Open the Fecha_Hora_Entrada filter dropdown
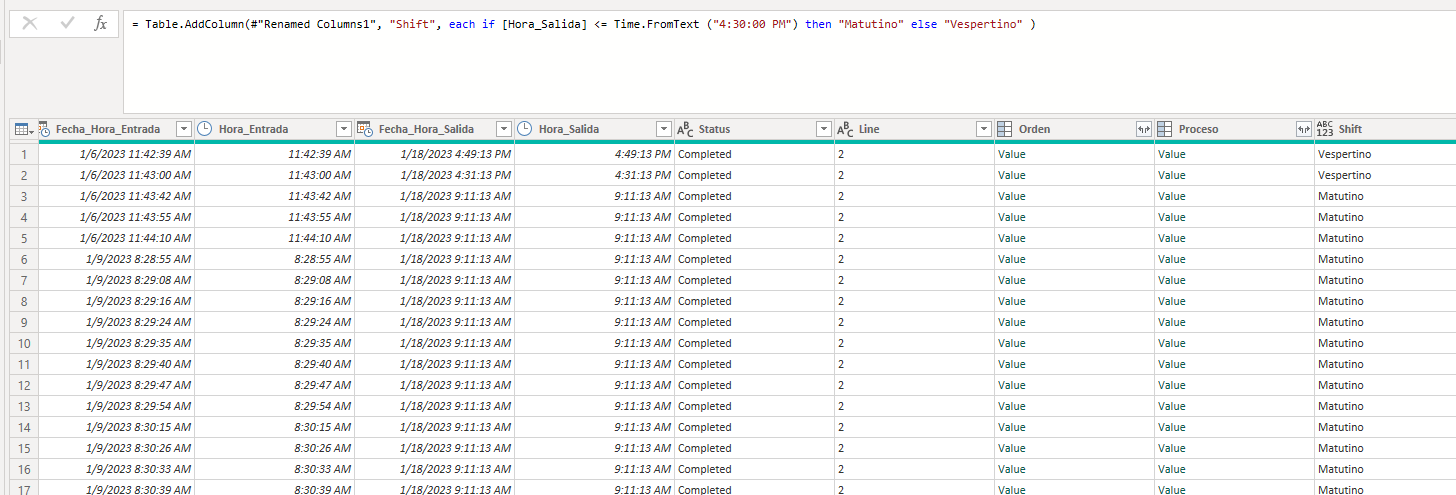Image resolution: width=1456 pixels, height=495 pixels. (183, 129)
